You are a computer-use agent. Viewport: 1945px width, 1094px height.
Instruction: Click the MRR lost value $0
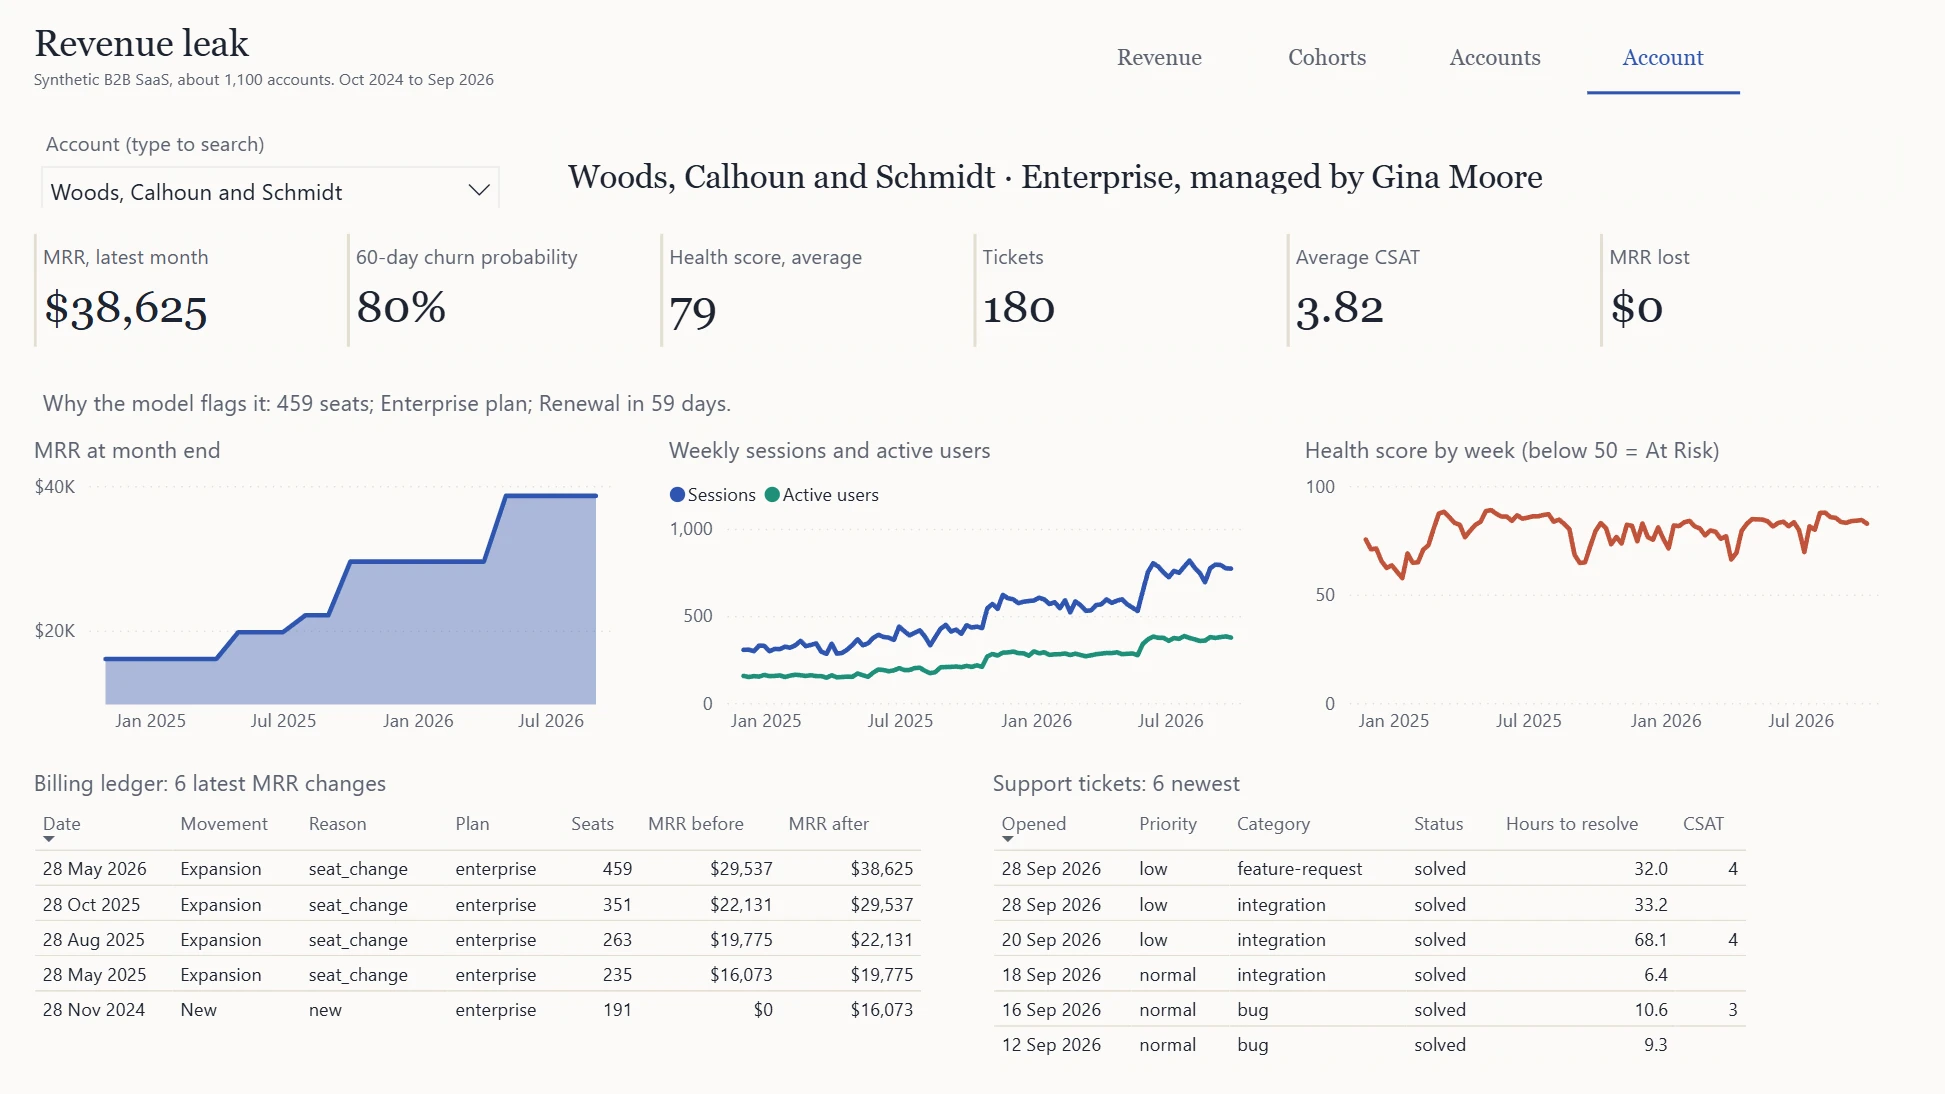[1636, 308]
